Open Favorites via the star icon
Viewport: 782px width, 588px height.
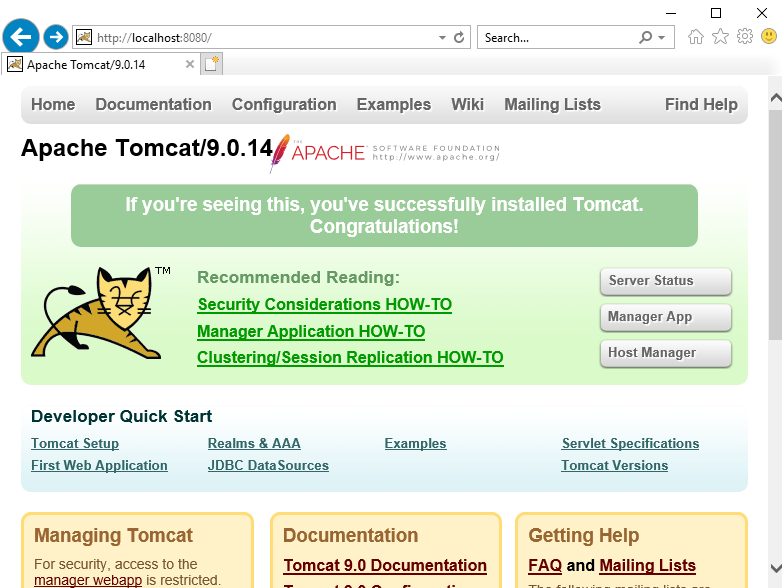[720, 36]
